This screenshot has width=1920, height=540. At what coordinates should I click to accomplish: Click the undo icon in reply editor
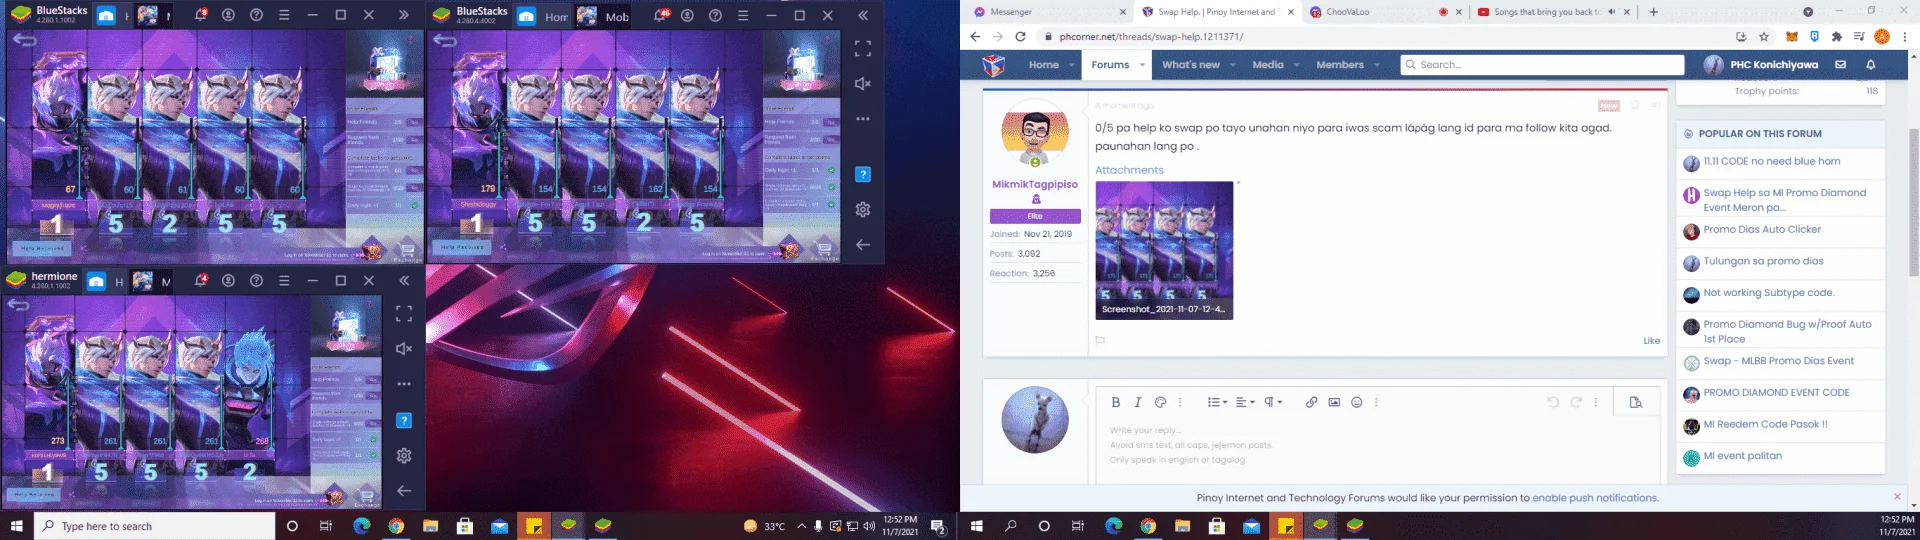(x=1553, y=402)
